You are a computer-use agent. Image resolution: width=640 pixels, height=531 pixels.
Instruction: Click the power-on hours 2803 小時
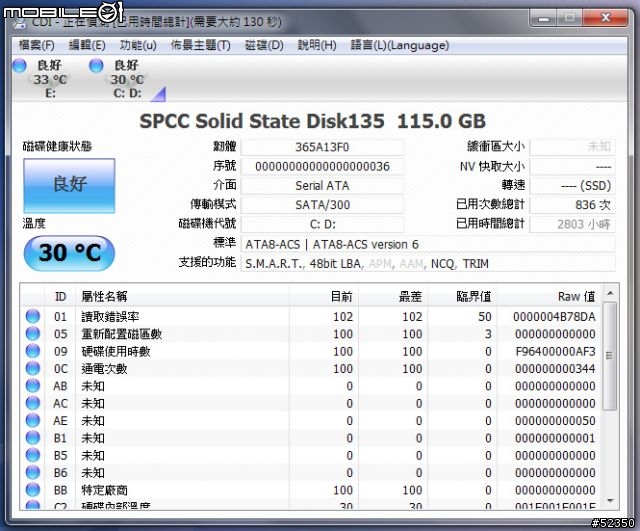tap(572, 224)
